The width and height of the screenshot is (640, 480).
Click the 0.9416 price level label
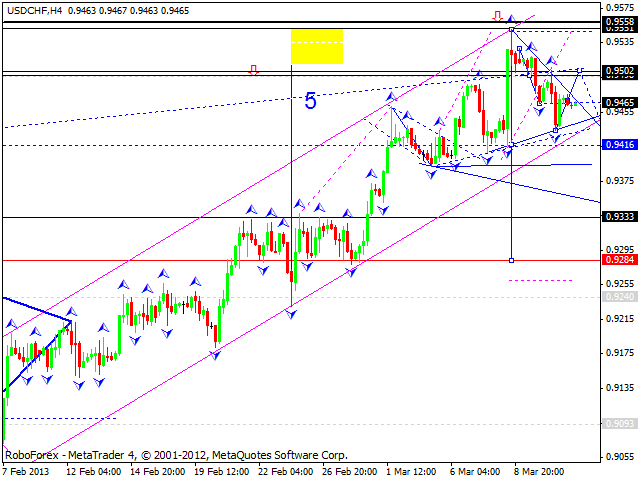click(x=620, y=145)
